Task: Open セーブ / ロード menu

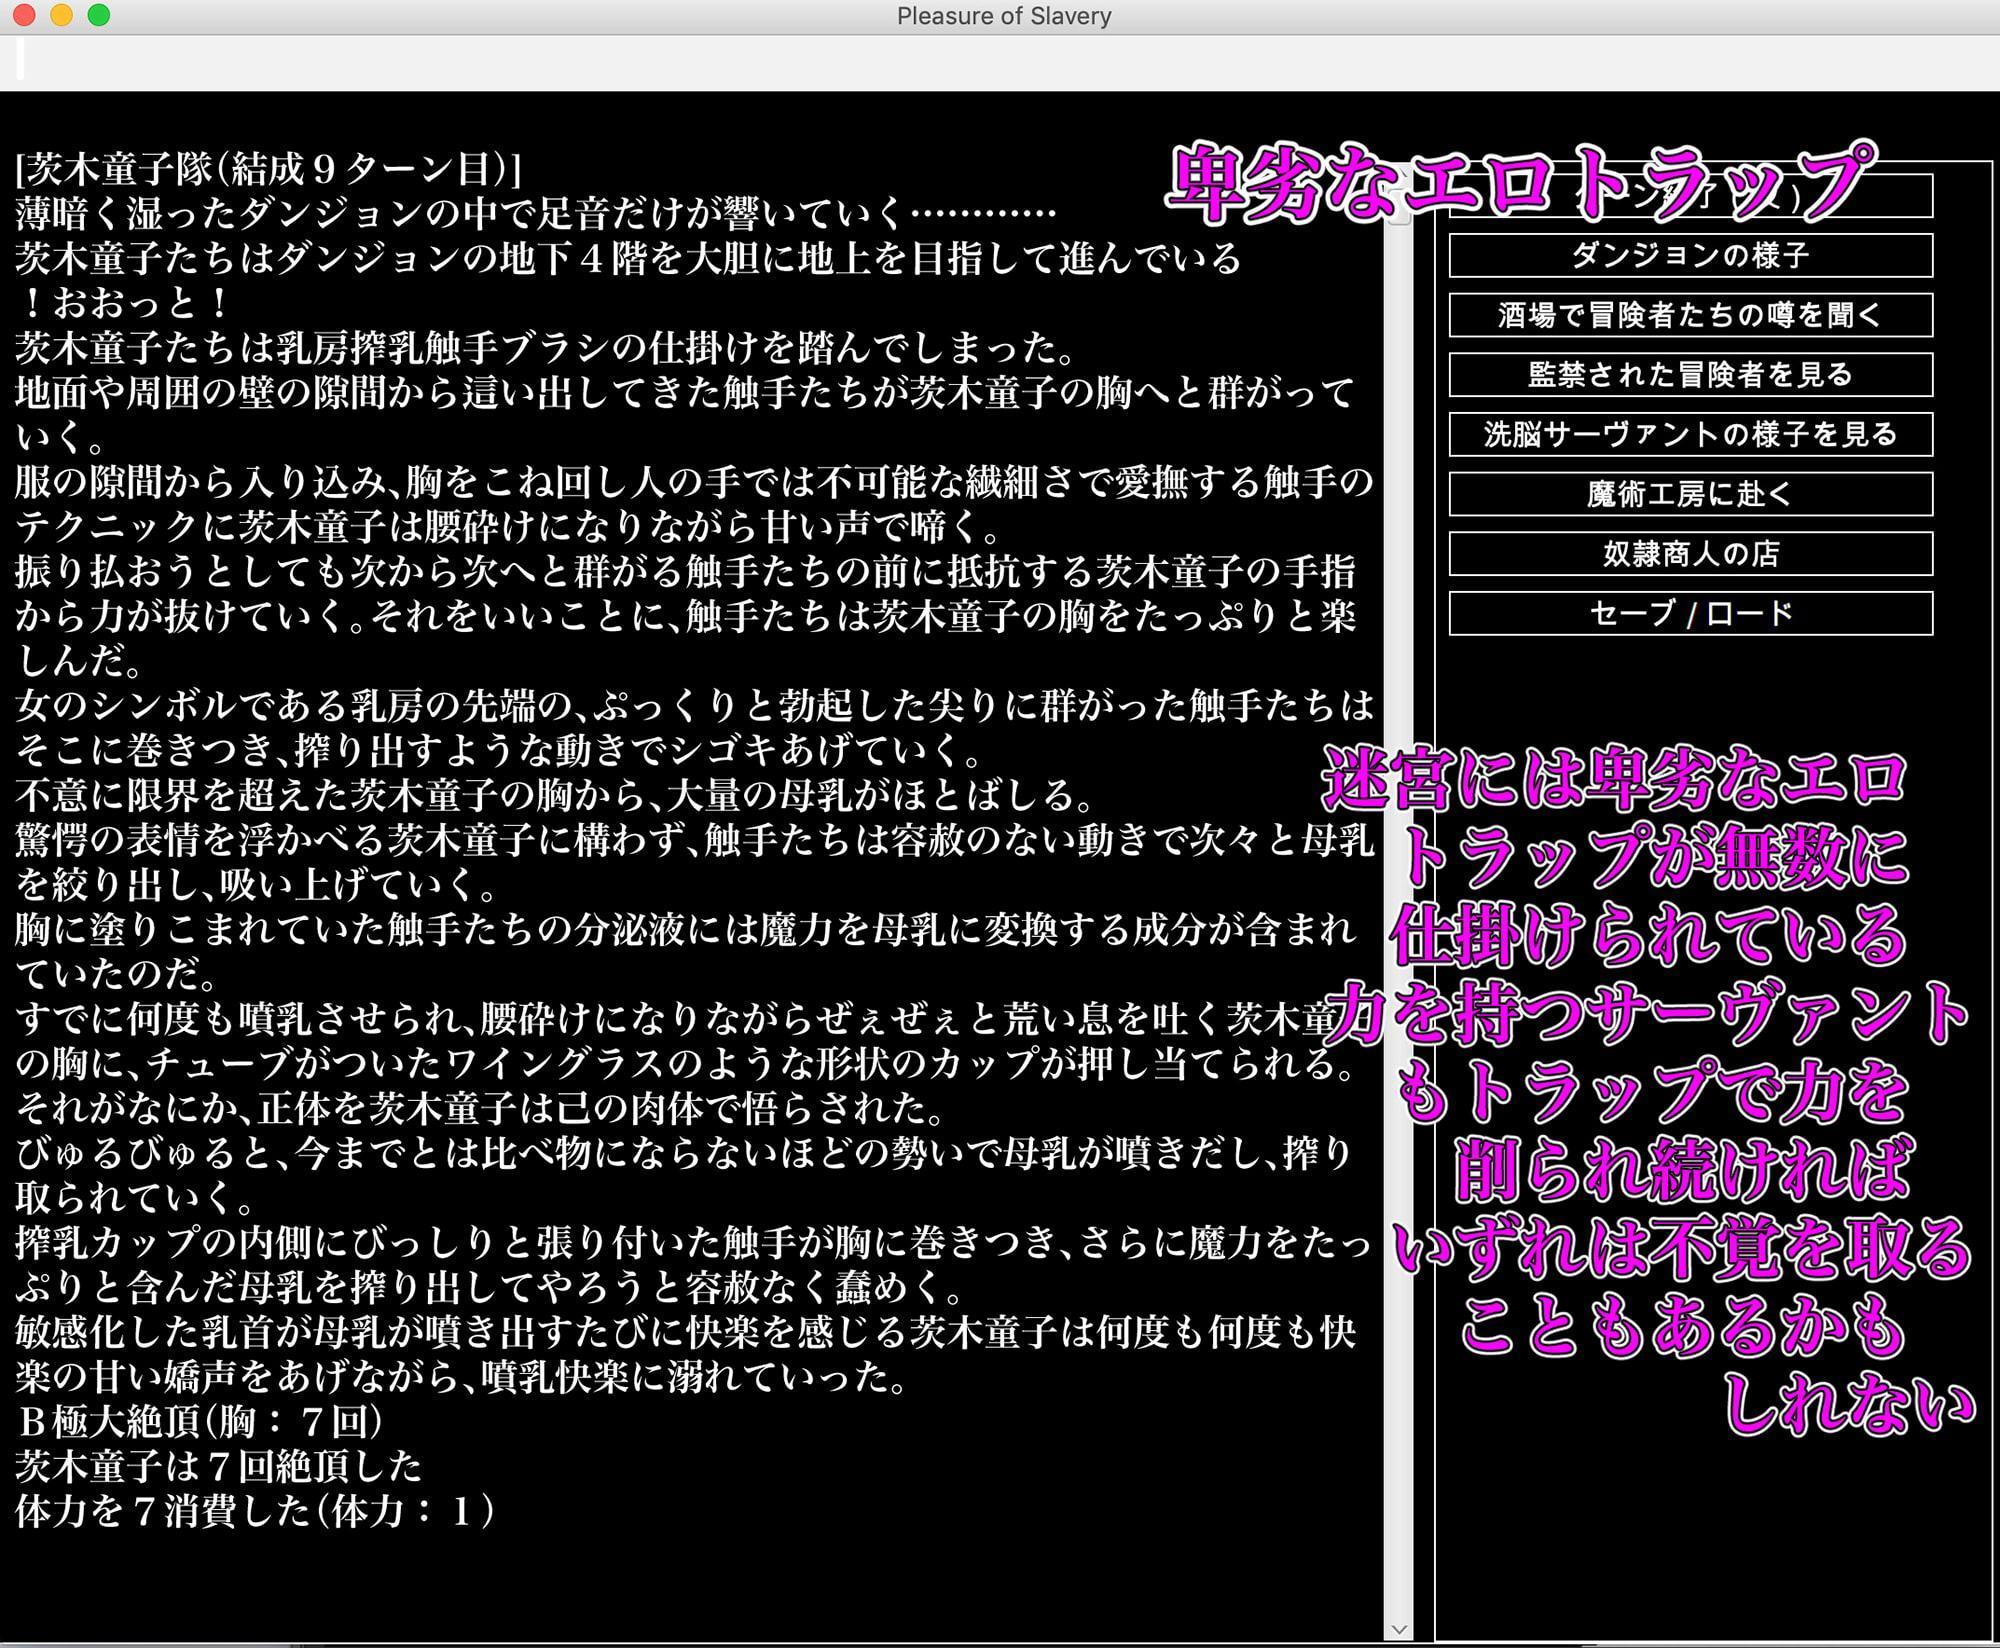Action: (1690, 613)
